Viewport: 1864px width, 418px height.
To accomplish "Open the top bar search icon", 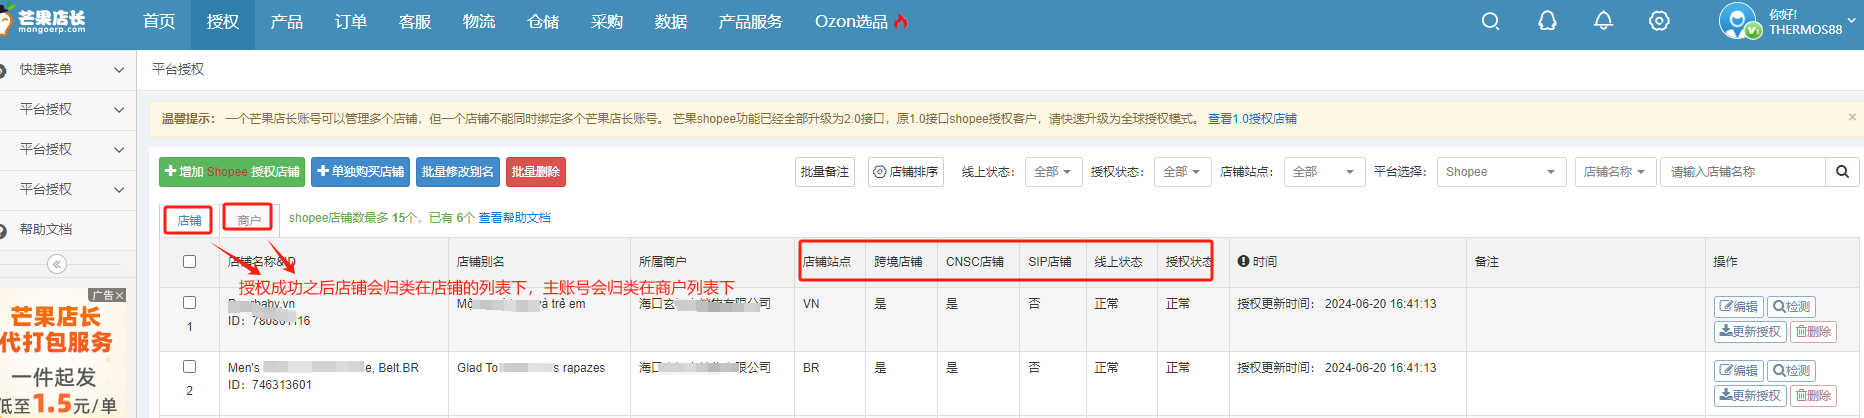I will [x=1490, y=21].
